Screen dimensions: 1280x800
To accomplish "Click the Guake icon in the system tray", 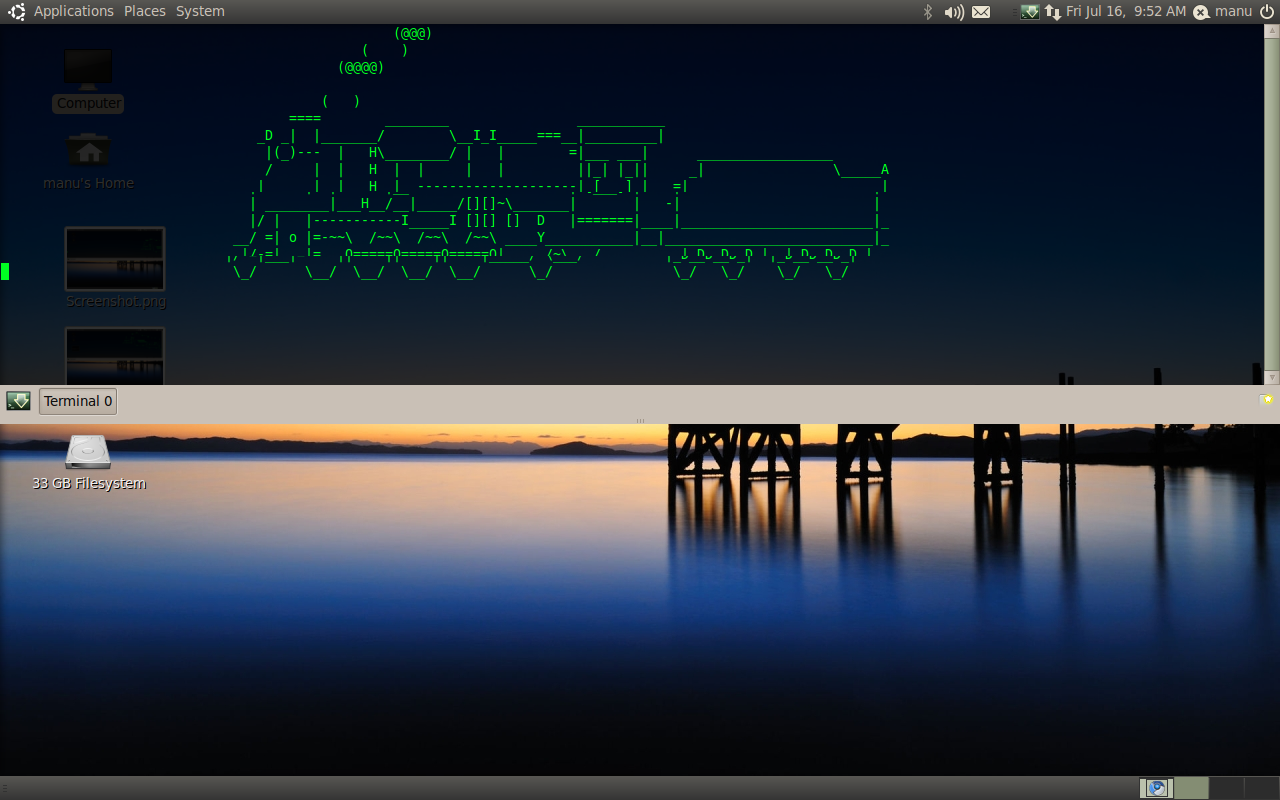I will [1030, 11].
